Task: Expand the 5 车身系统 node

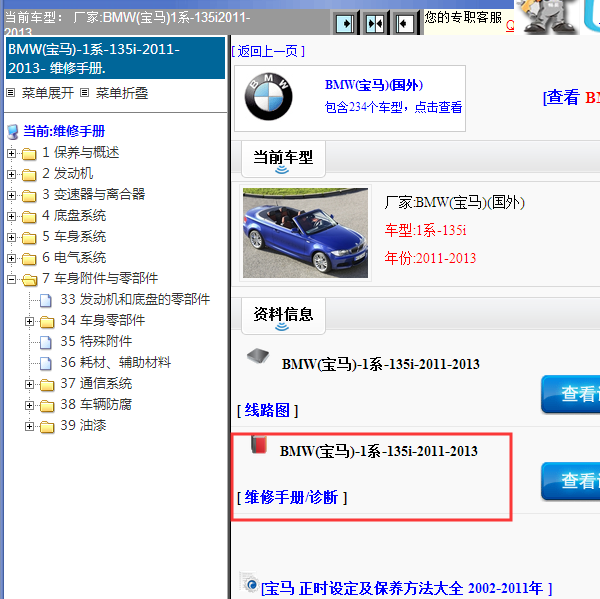Action: tap(11, 238)
